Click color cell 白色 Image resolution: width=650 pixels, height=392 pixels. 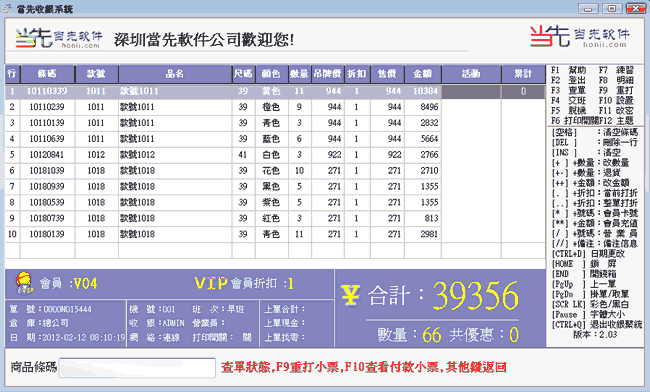coord(271,155)
